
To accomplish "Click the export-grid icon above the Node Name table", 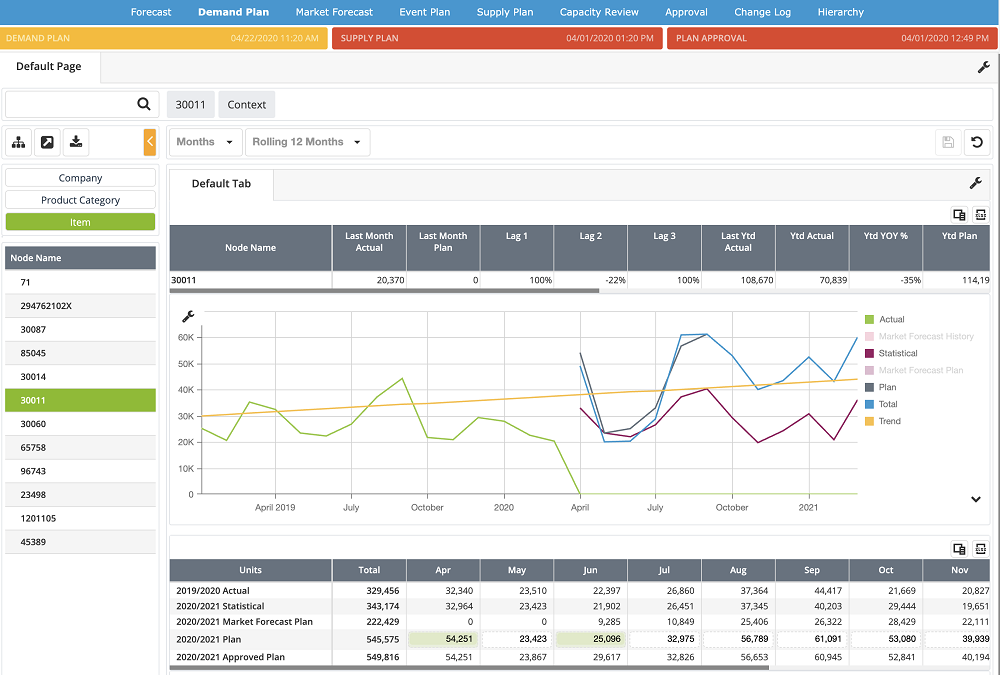I will pos(980,214).
